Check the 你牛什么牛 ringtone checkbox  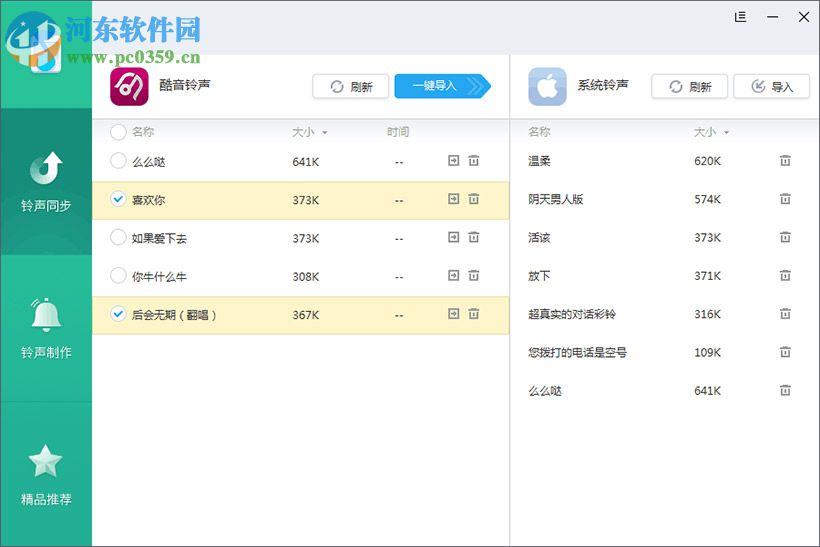point(118,276)
